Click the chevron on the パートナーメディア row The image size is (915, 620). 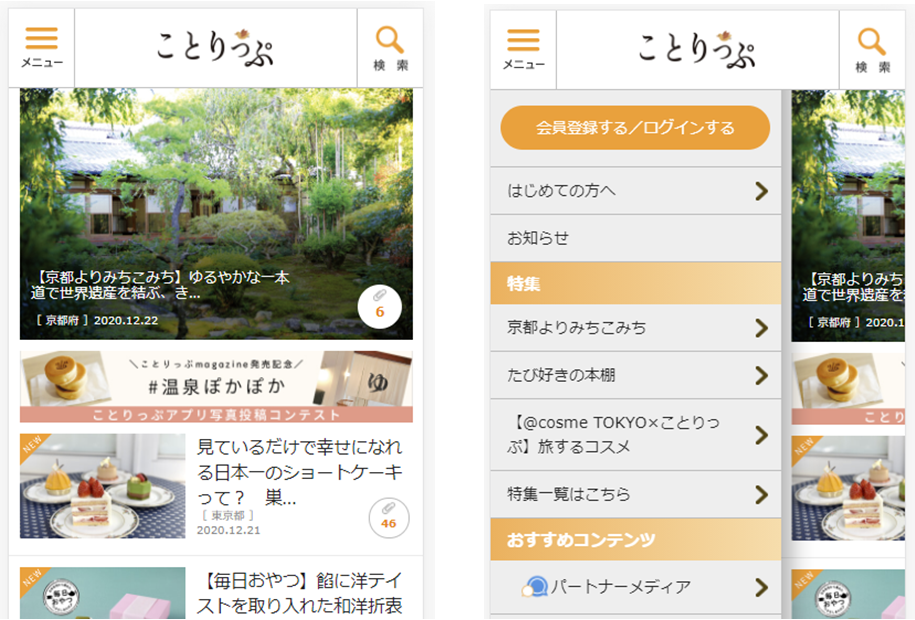pyautogui.click(x=761, y=587)
